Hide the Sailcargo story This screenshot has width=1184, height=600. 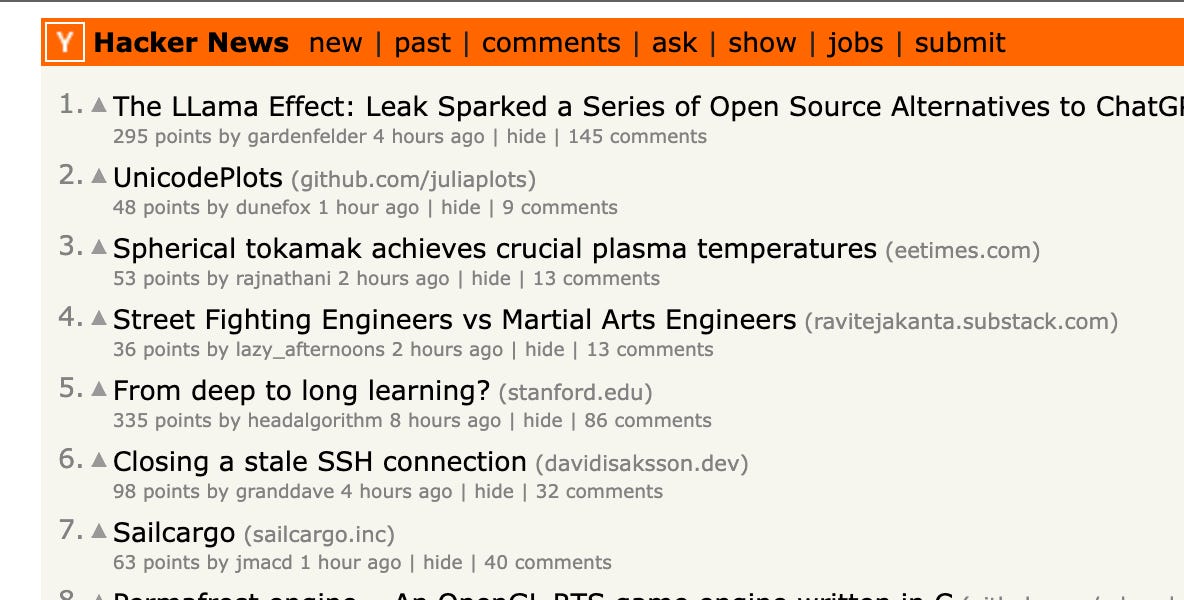pos(442,562)
